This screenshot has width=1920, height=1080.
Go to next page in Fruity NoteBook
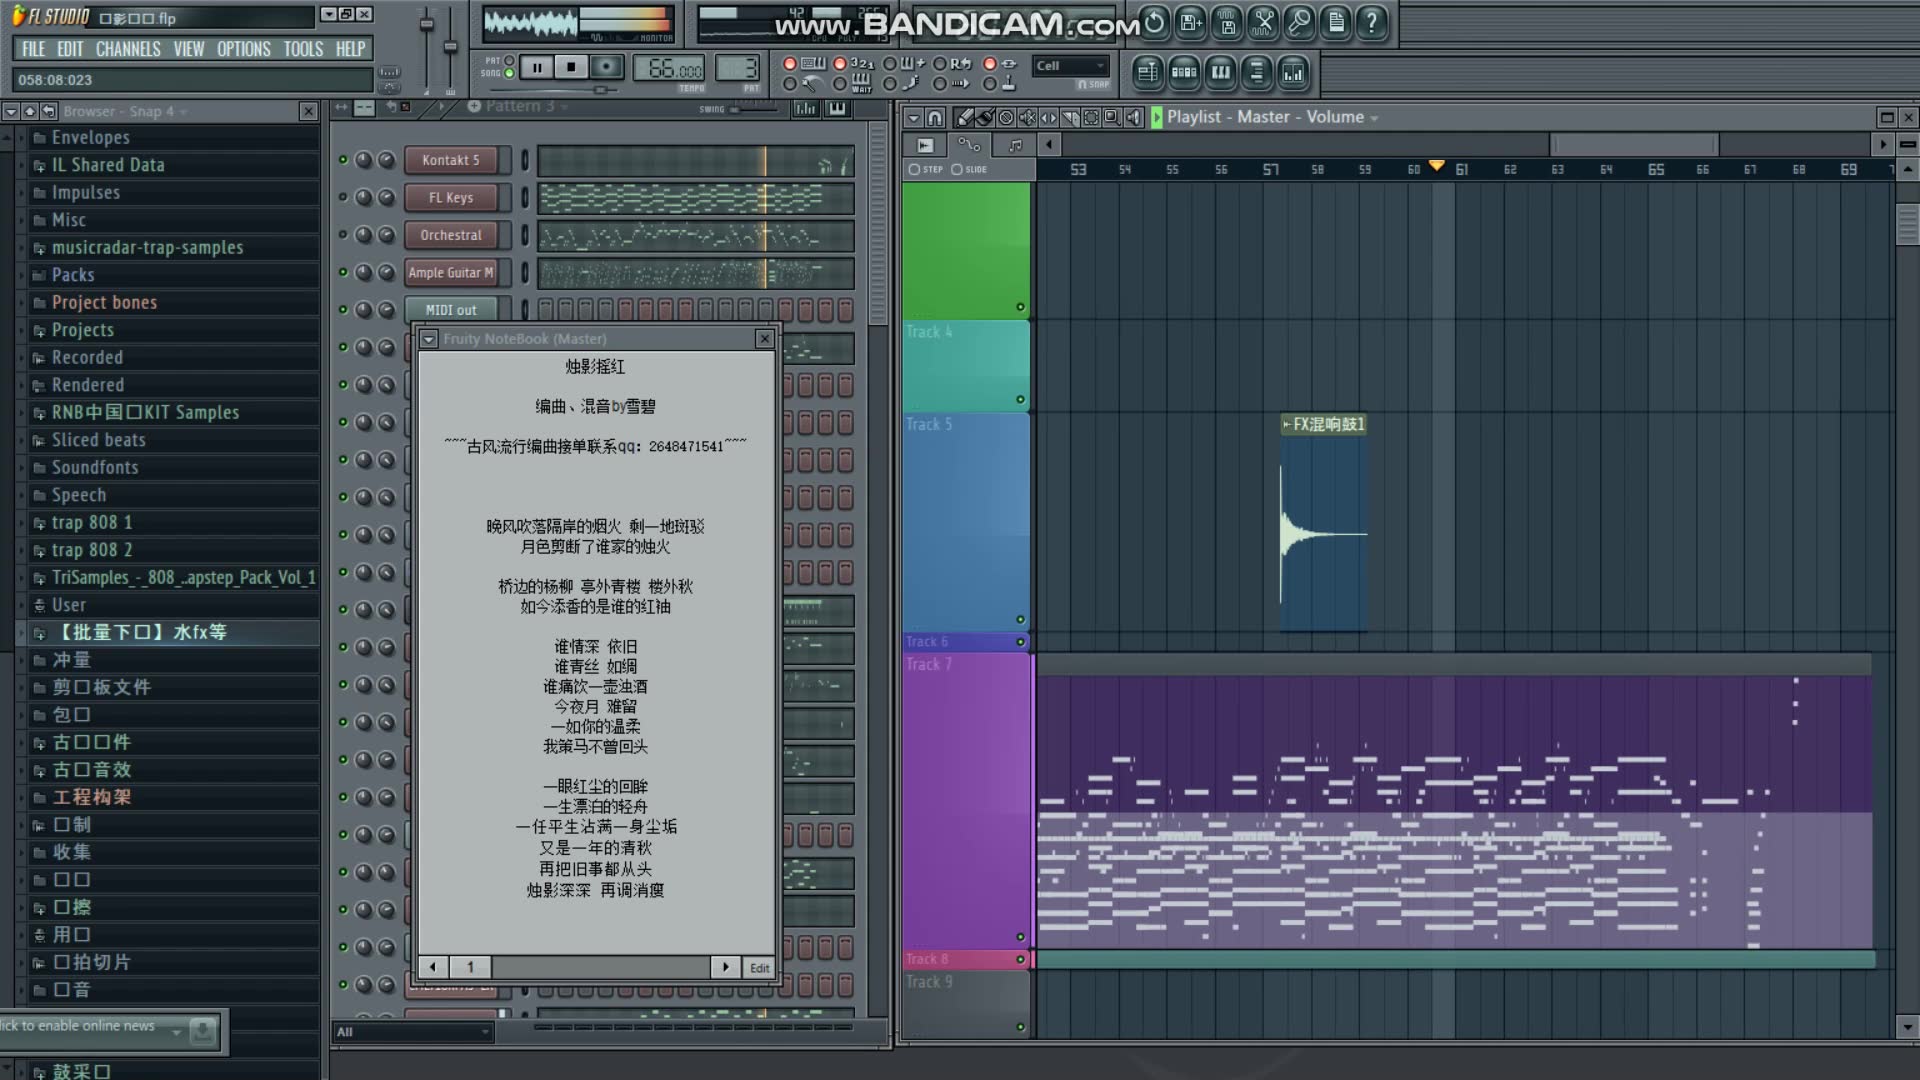pos(725,967)
